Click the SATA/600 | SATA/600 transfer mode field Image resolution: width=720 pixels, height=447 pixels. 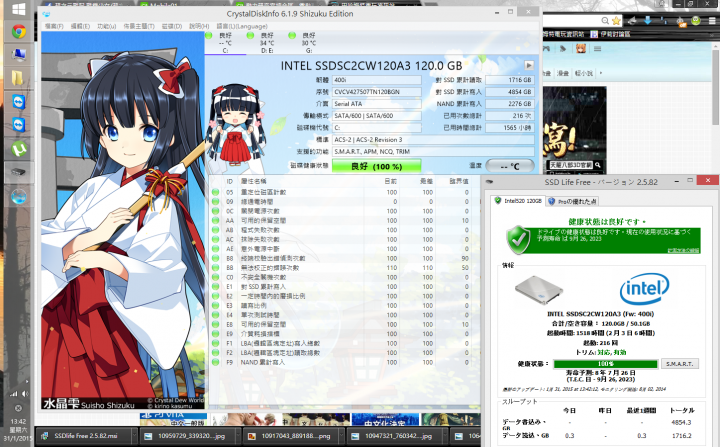coord(377,116)
